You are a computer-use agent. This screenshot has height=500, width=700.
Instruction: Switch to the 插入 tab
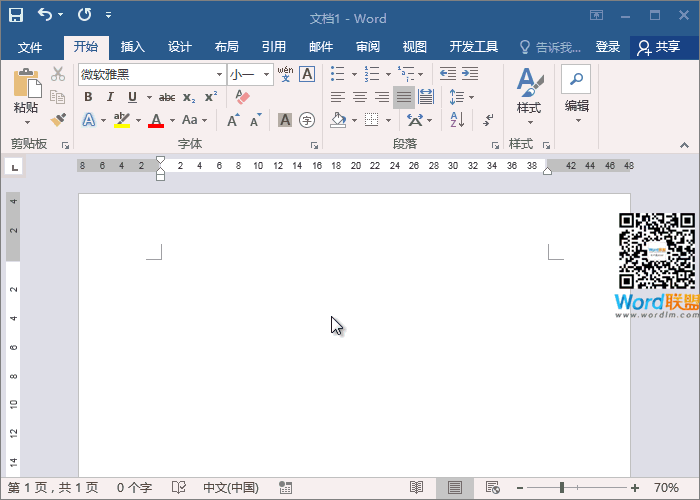click(x=133, y=46)
